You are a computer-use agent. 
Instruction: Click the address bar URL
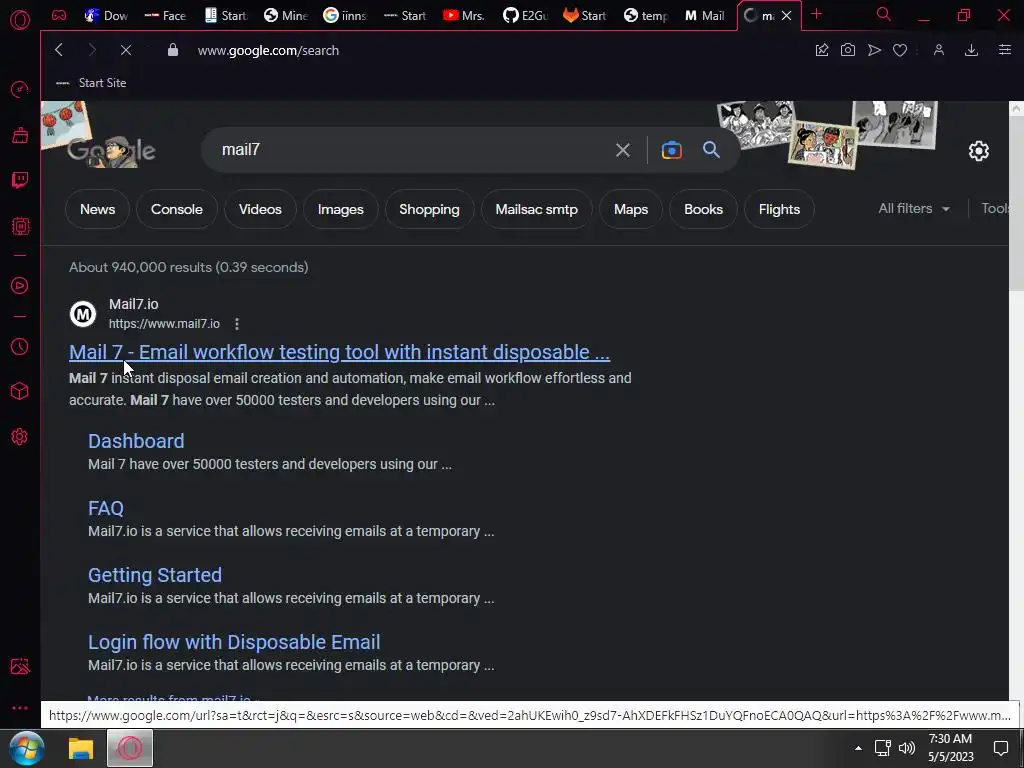coord(268,50)
